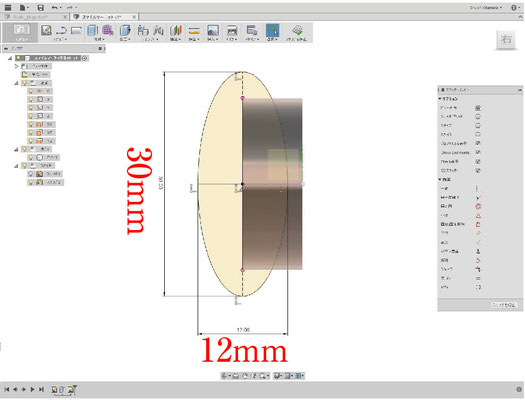Screen dimensions: 525x400
Task: Click the Undo arrow icon
Action: click(55, 7)
